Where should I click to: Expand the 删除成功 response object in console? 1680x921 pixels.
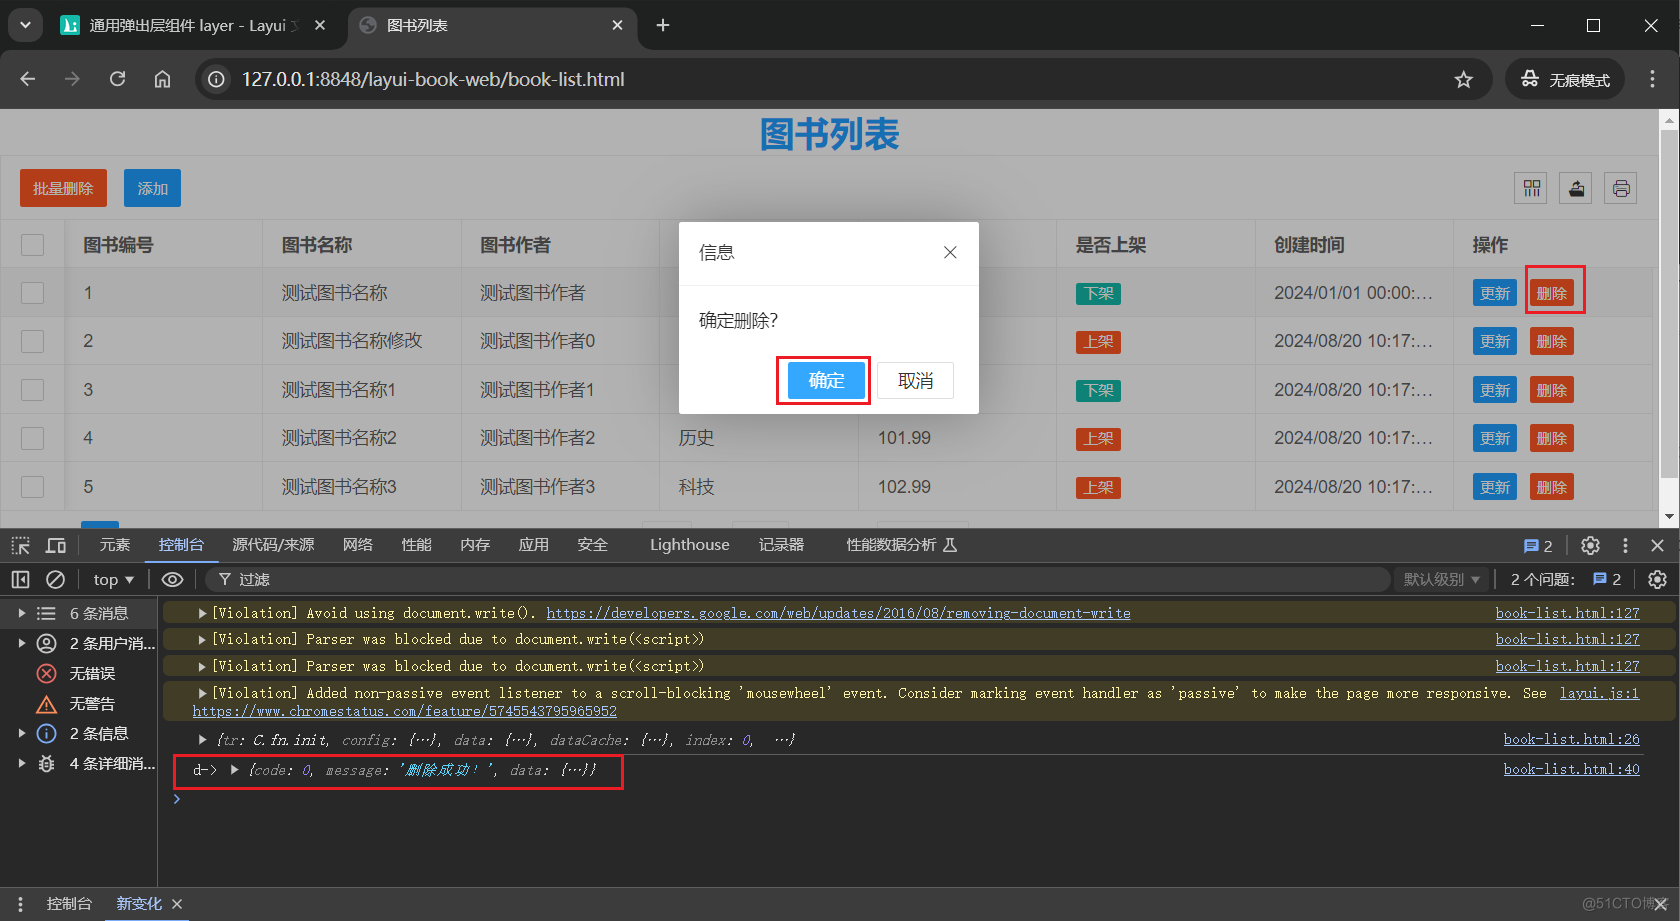235,770
